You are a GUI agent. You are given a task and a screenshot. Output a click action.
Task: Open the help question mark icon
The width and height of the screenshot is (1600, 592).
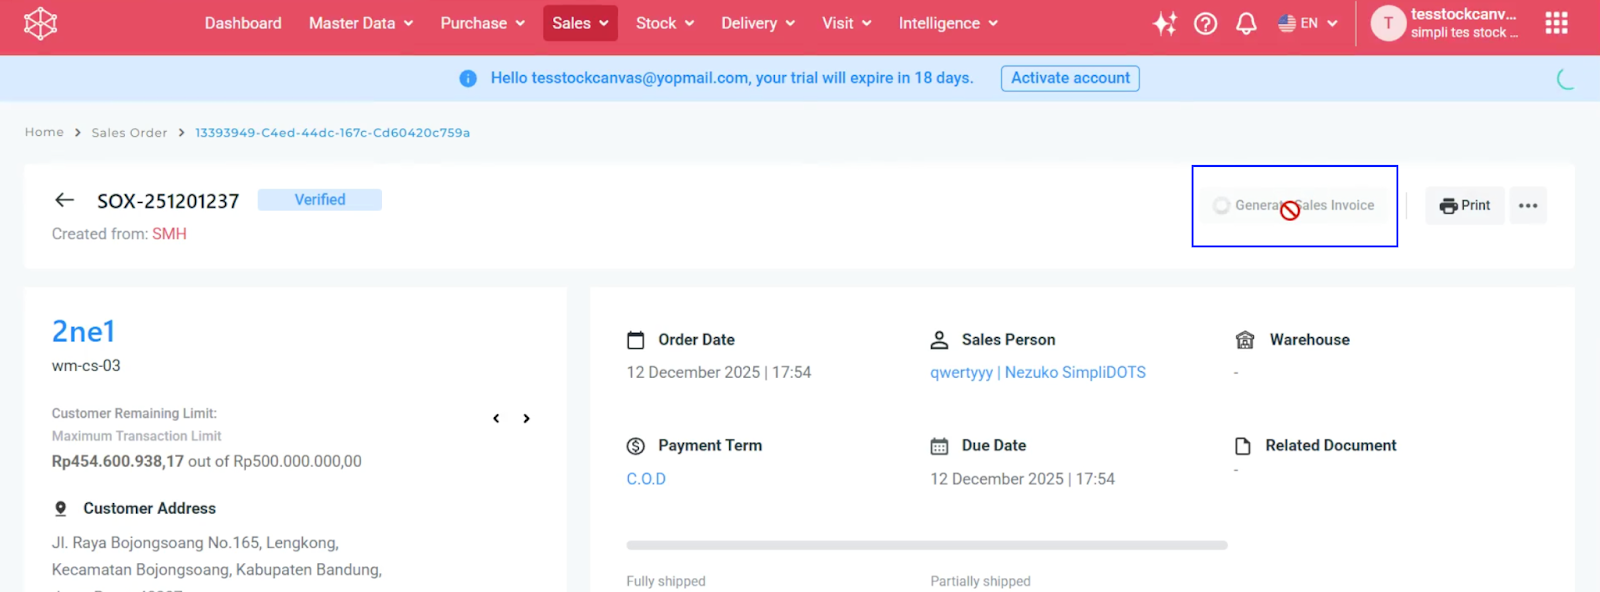click(x=1206, y=23)
